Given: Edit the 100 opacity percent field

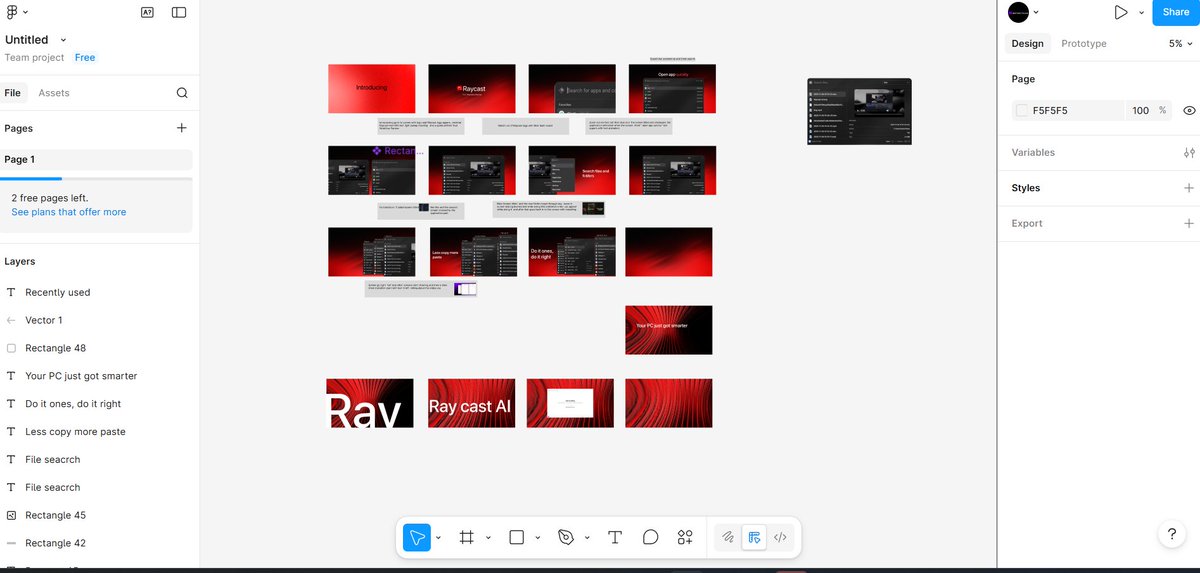Looking at the screenshot, I should (1140, 111).
